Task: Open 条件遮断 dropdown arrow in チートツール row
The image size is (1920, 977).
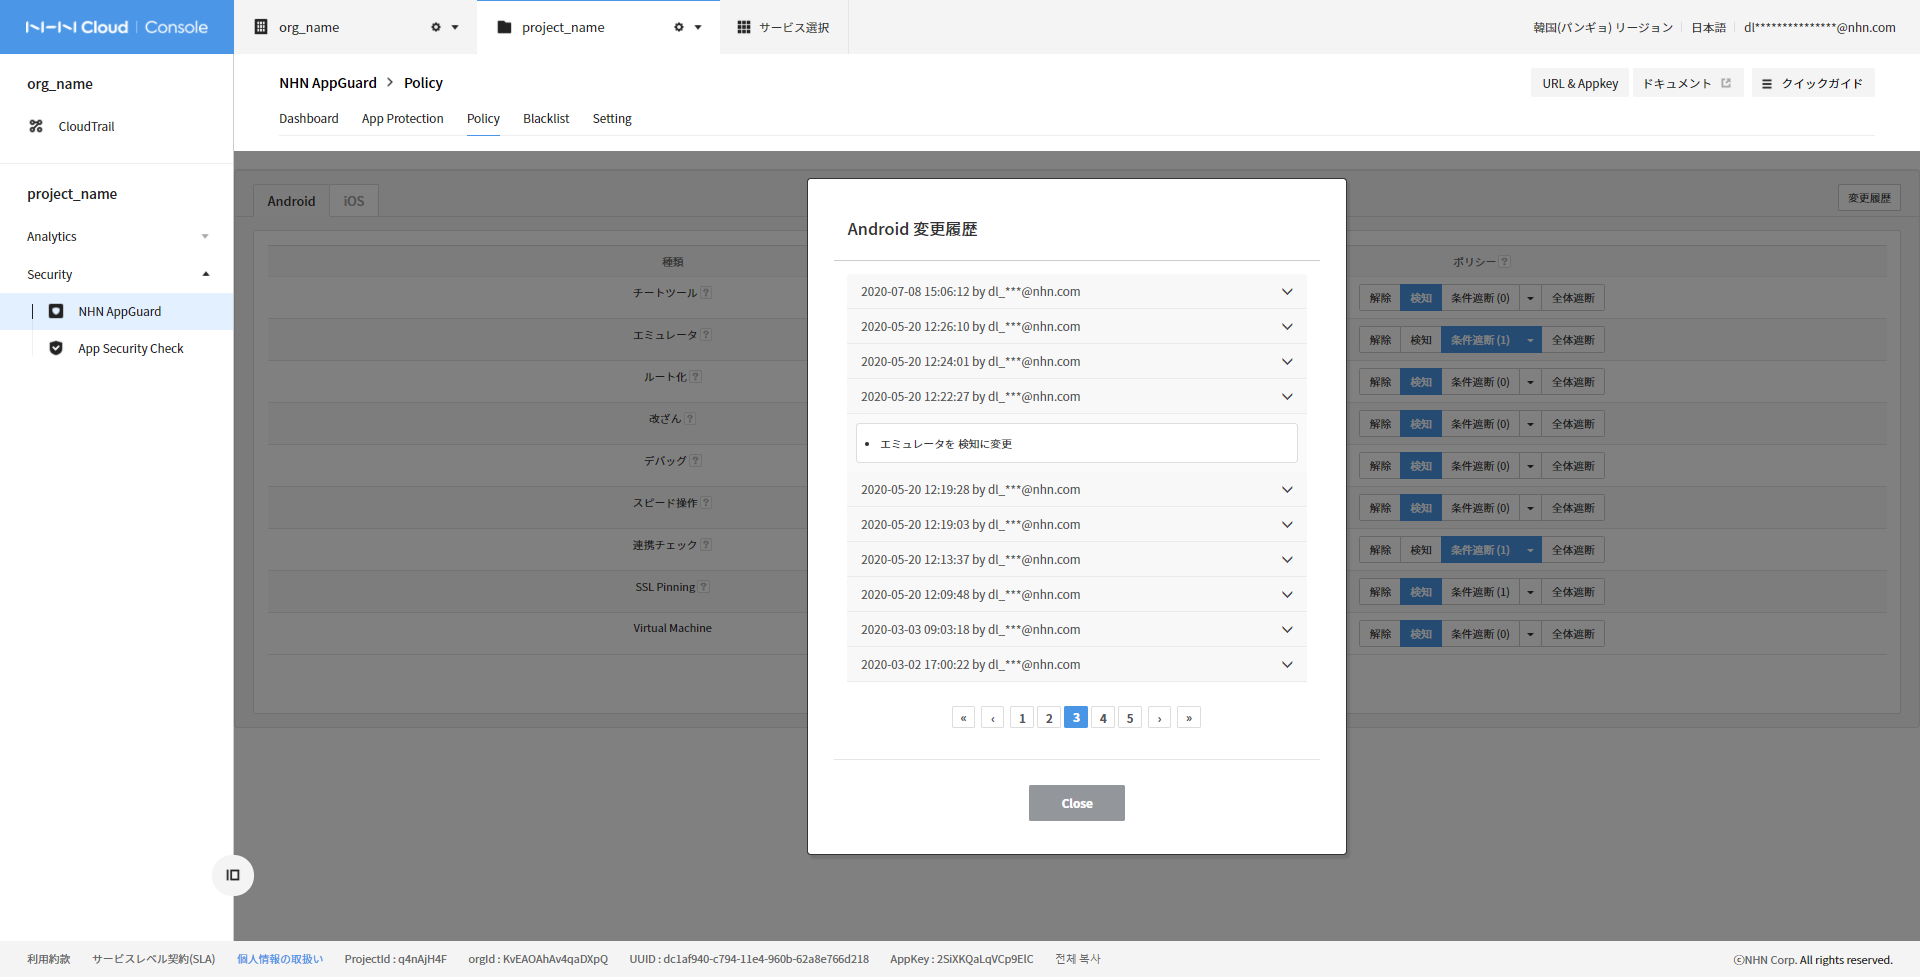Action: (1530, 298)
